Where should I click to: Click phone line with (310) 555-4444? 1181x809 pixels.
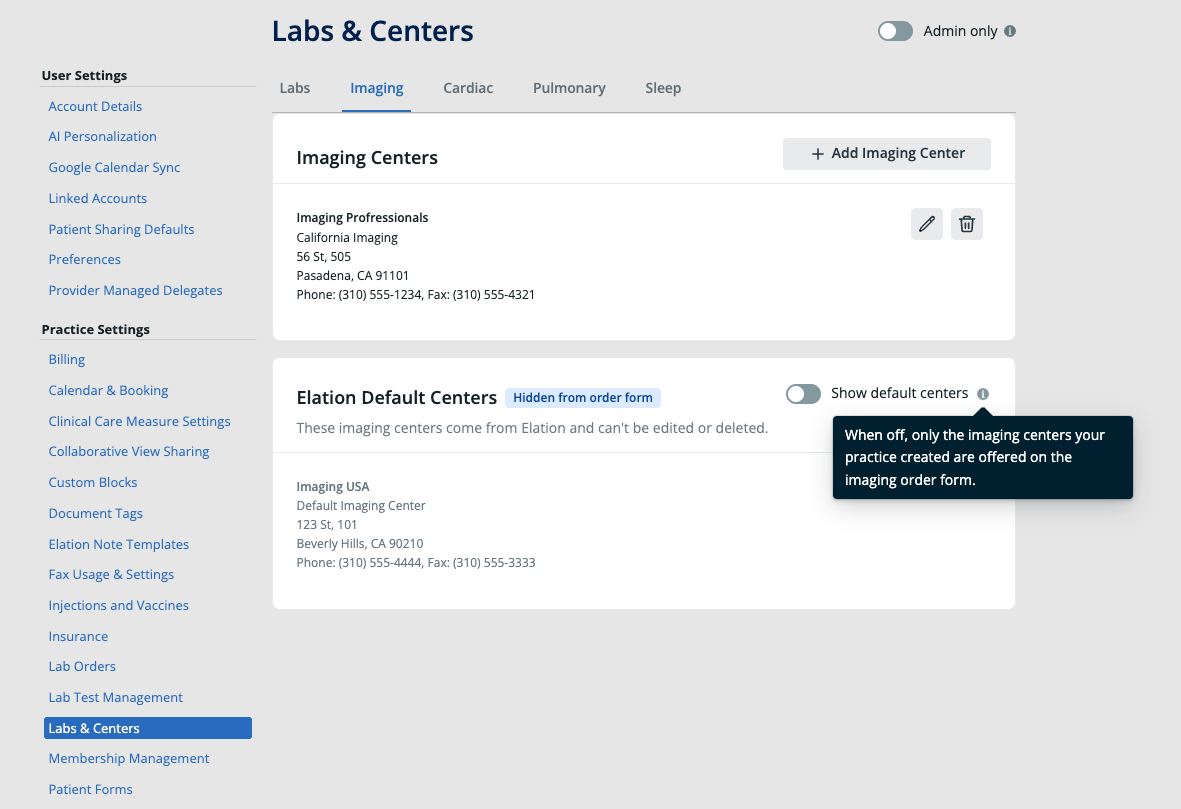coord(416,563)
